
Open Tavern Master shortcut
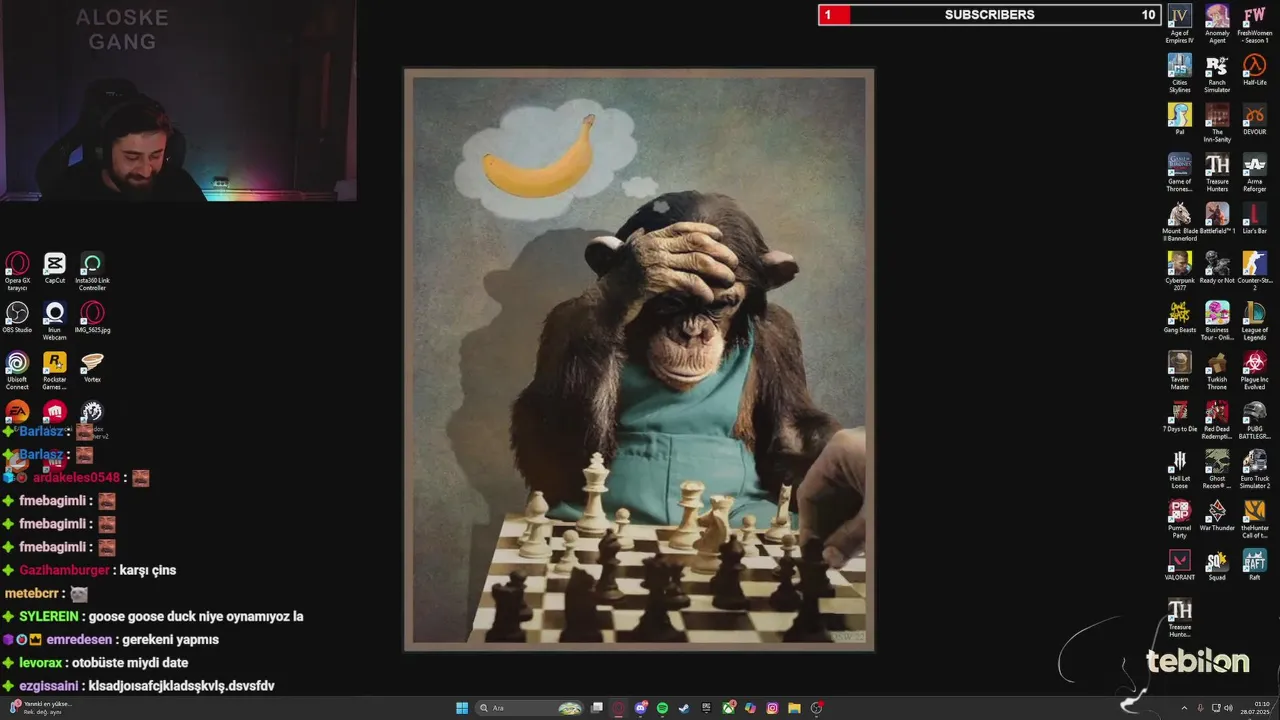[x=1180, y=370]
